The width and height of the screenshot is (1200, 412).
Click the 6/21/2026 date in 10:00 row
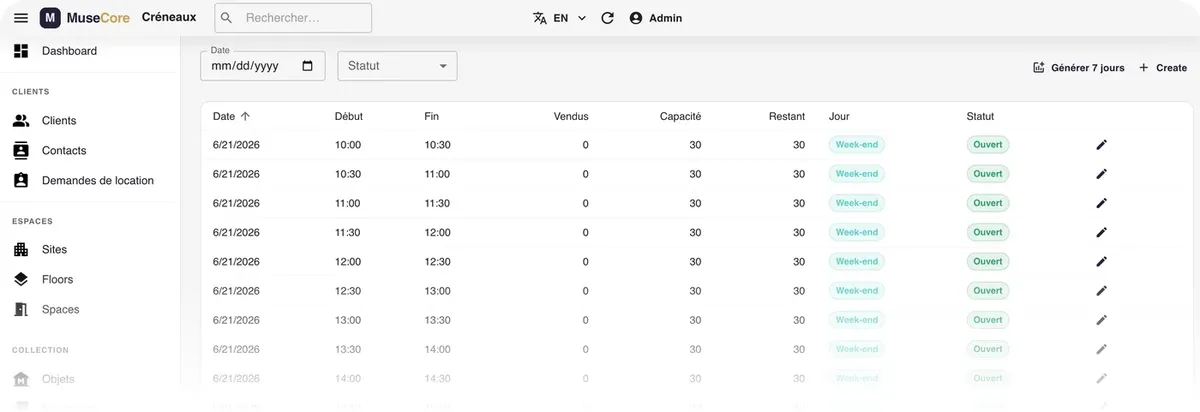click(236, 145)
